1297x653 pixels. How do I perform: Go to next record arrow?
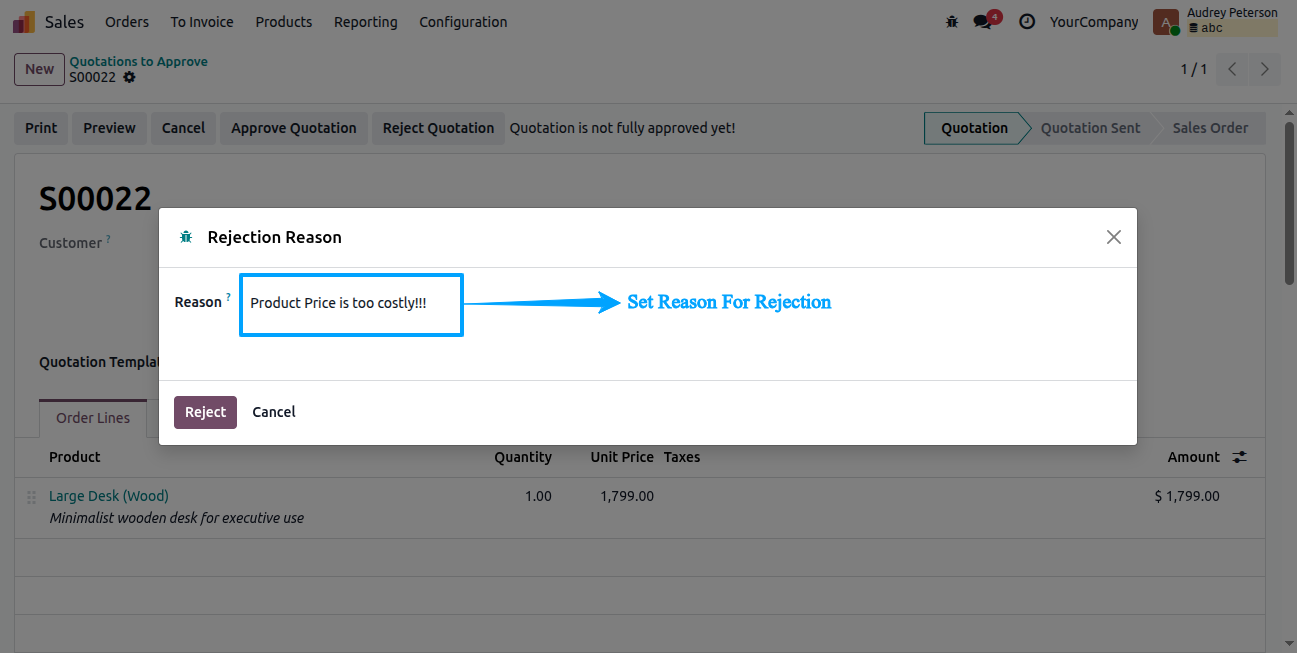1265,69
